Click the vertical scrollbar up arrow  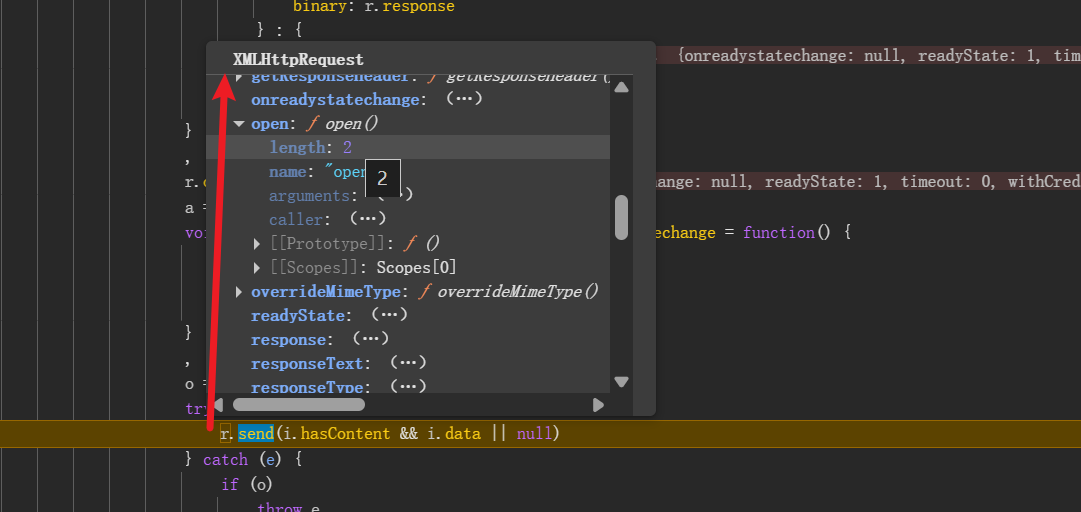(621, 87)
